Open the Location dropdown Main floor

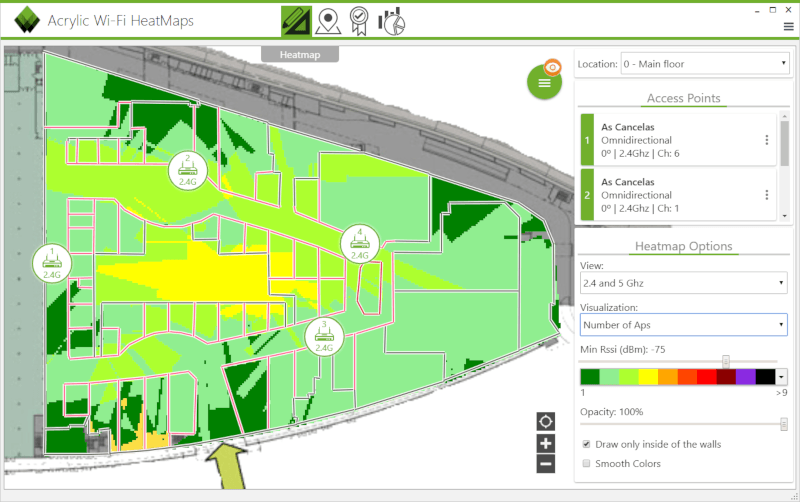pos(705,64)
